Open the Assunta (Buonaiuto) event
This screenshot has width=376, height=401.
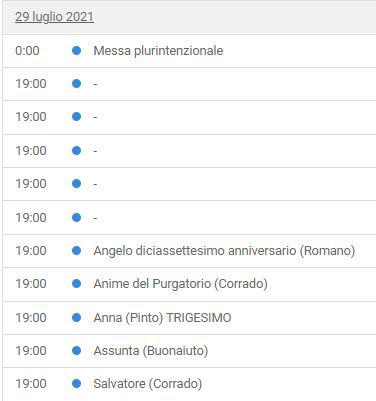pos(151,351)
